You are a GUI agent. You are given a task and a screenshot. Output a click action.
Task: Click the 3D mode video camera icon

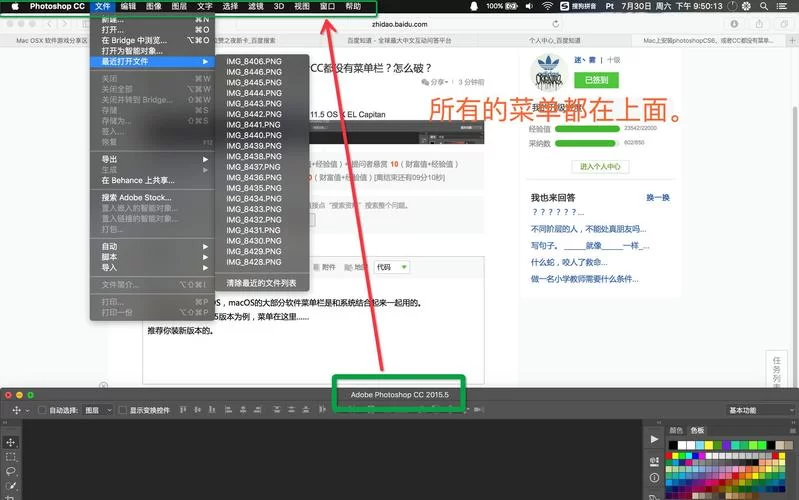478,409
